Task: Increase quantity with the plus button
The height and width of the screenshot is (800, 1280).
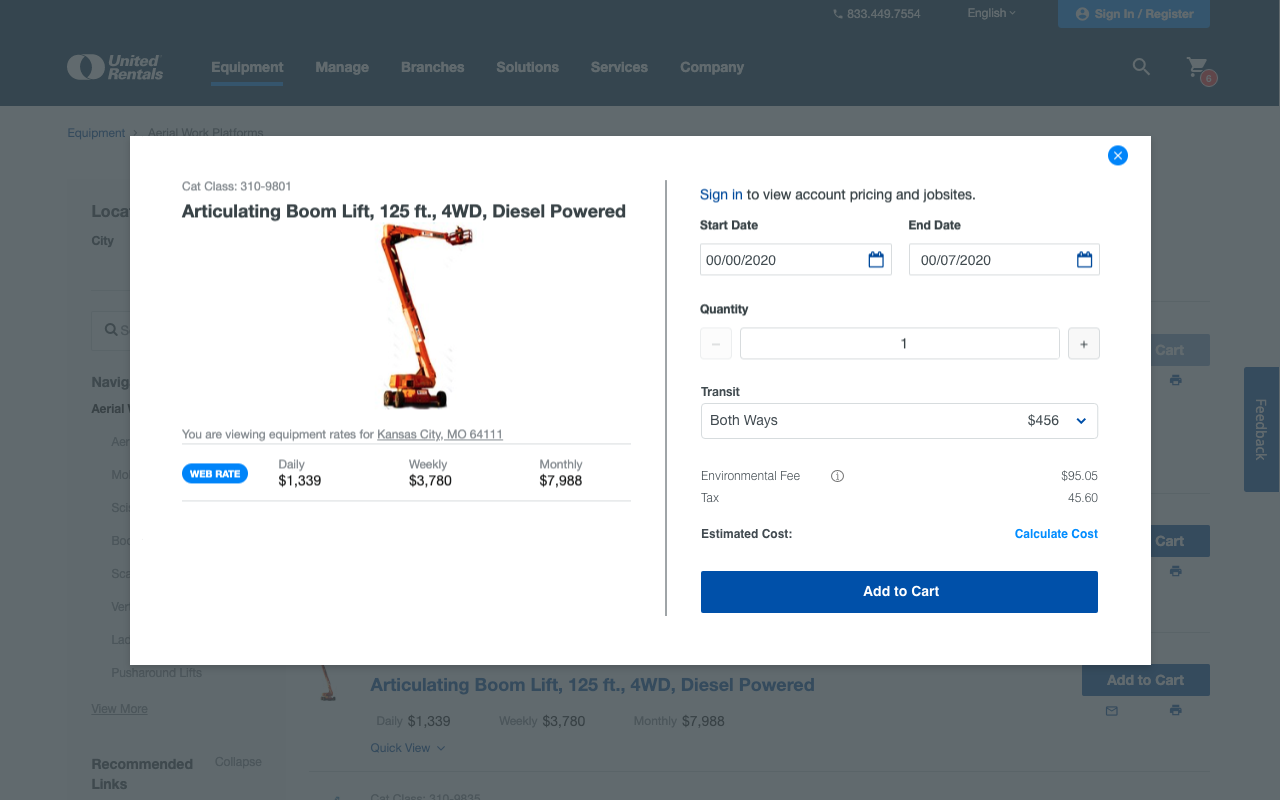Action: 1084,344
